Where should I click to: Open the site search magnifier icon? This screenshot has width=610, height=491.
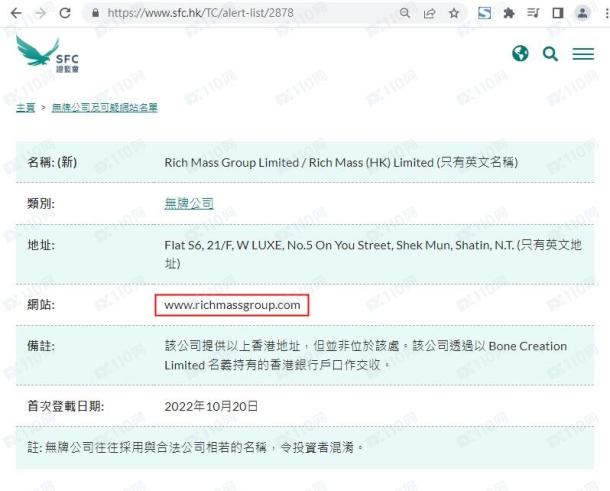coord(550,54)
